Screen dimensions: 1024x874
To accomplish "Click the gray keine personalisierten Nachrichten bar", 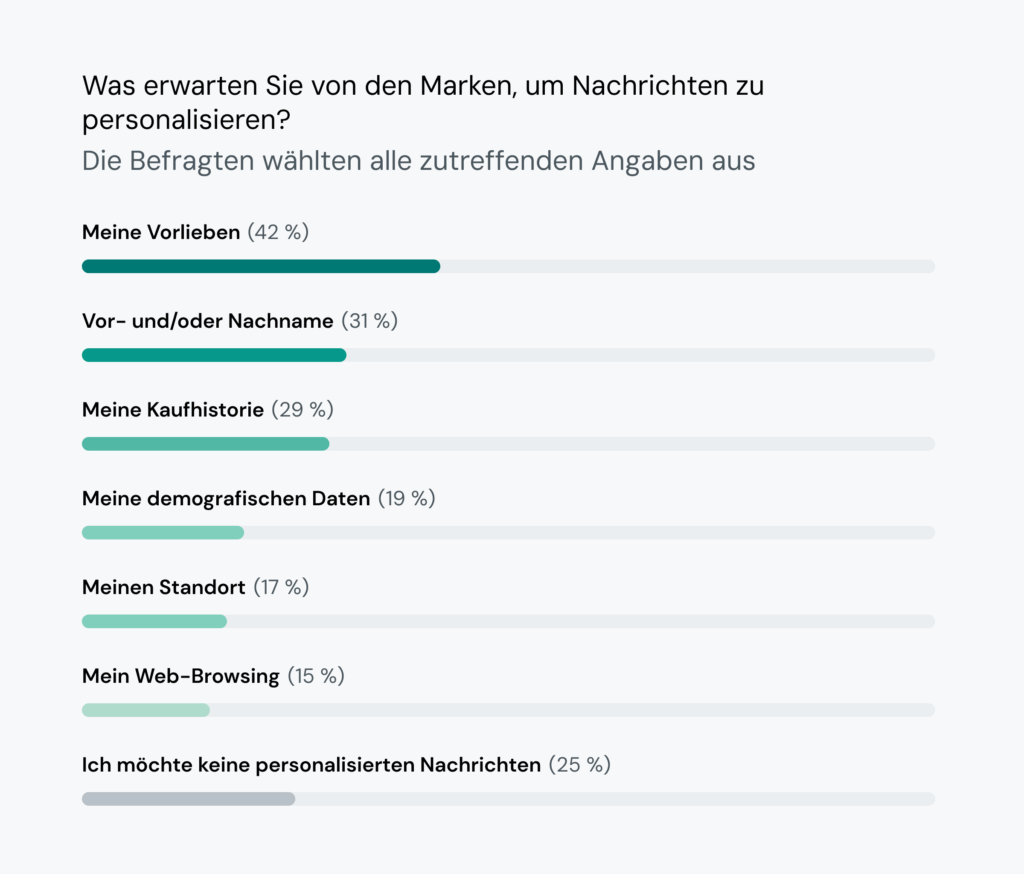I will (188, 799).
